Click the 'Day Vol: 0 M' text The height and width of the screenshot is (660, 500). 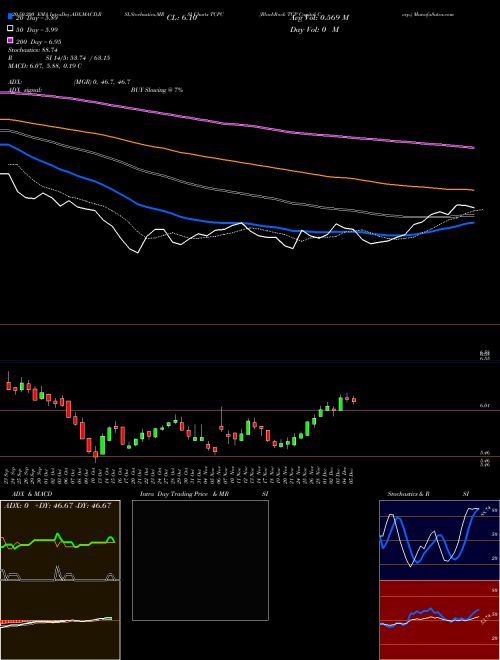click(x=314, y=29)
